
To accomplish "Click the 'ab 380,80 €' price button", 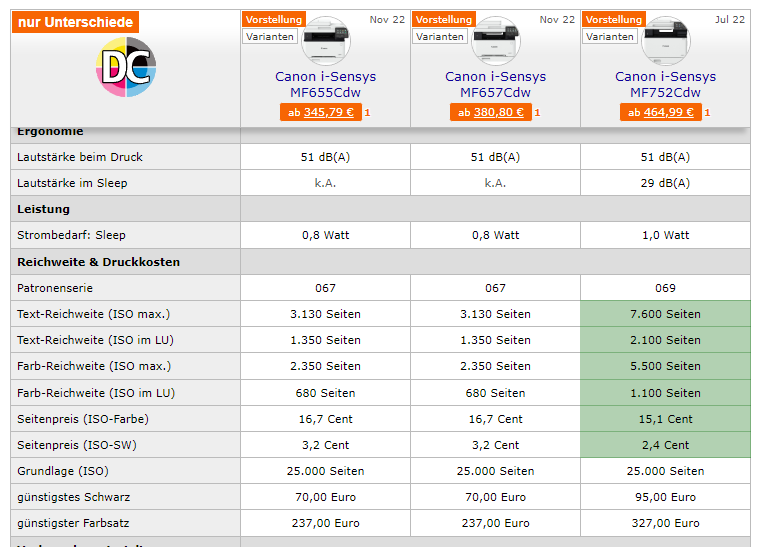I will [491, 112].
